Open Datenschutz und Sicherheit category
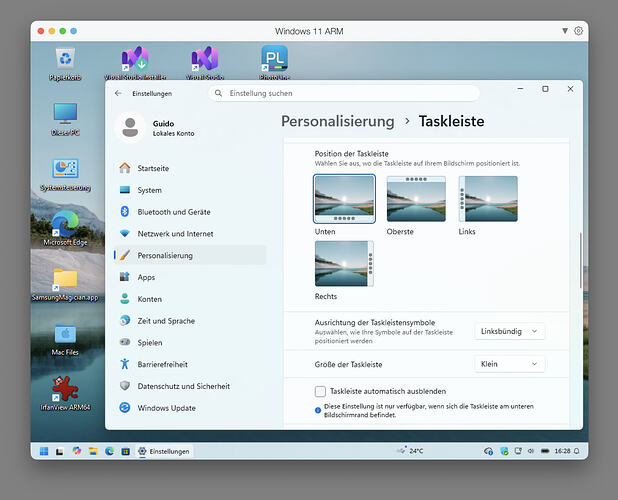This screenshot has width=618, height=500. coord(190,386)
